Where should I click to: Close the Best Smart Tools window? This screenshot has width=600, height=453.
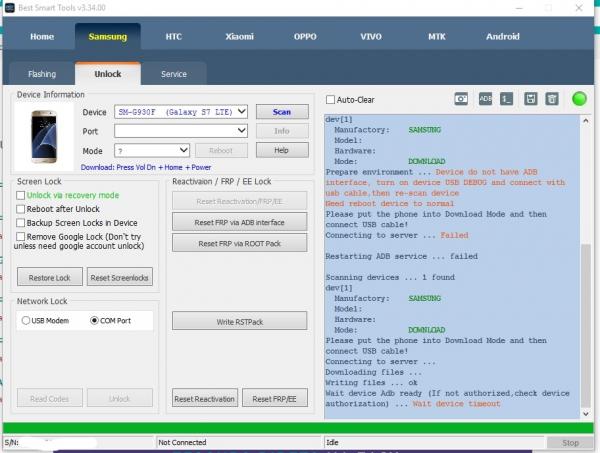click(579, 8)
